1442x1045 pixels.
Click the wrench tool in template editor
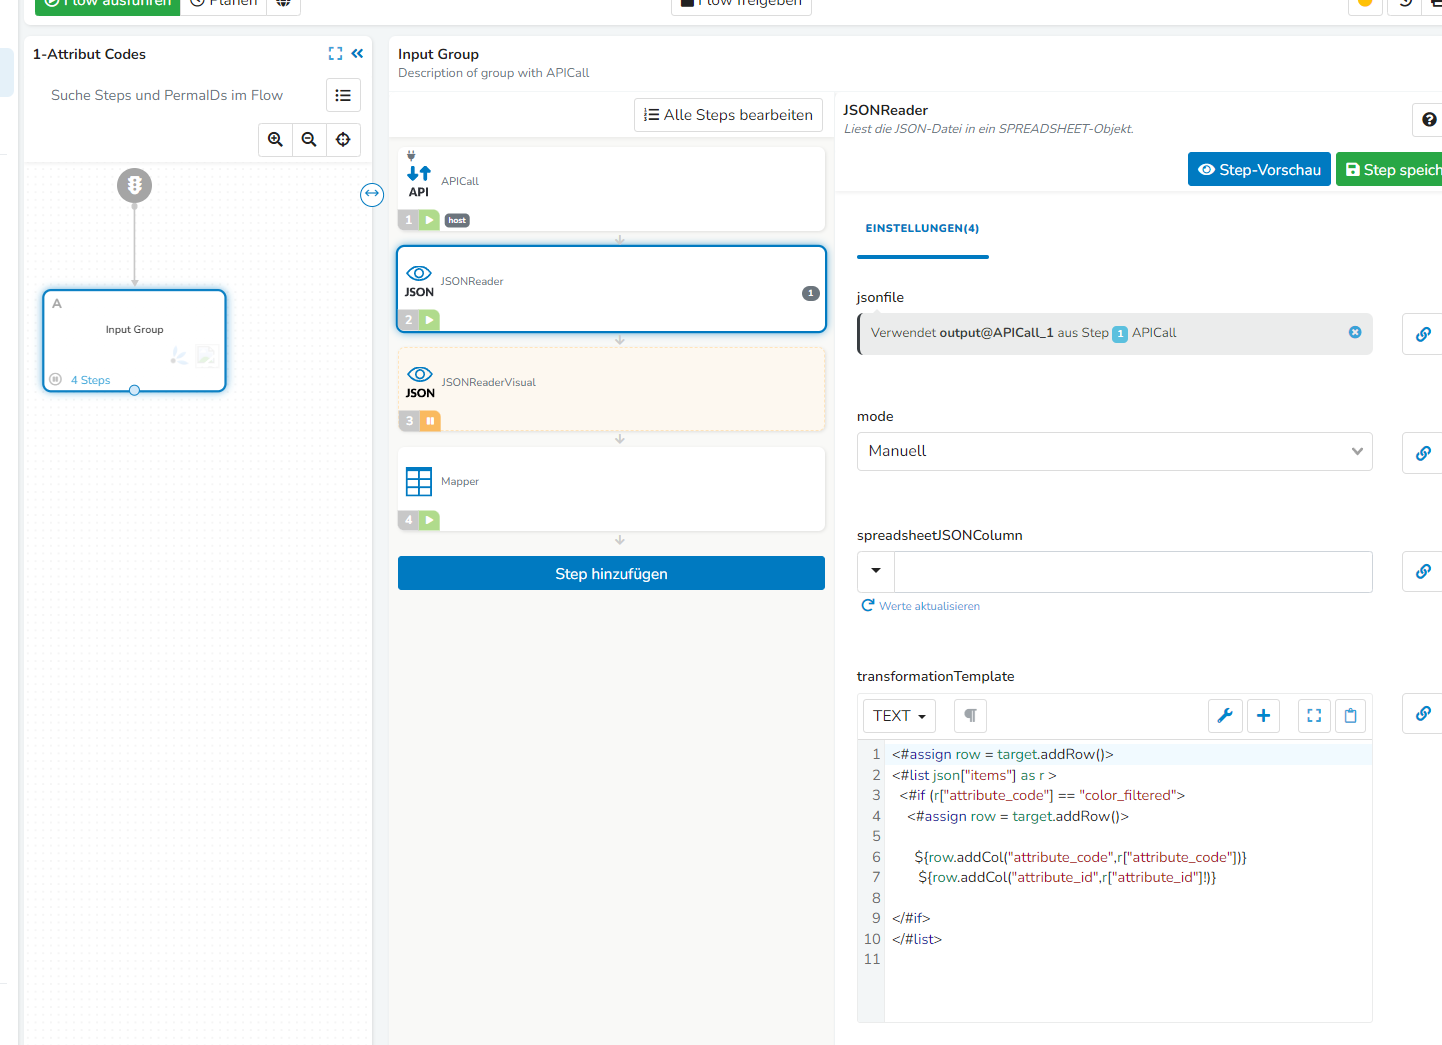(1225, 716)
